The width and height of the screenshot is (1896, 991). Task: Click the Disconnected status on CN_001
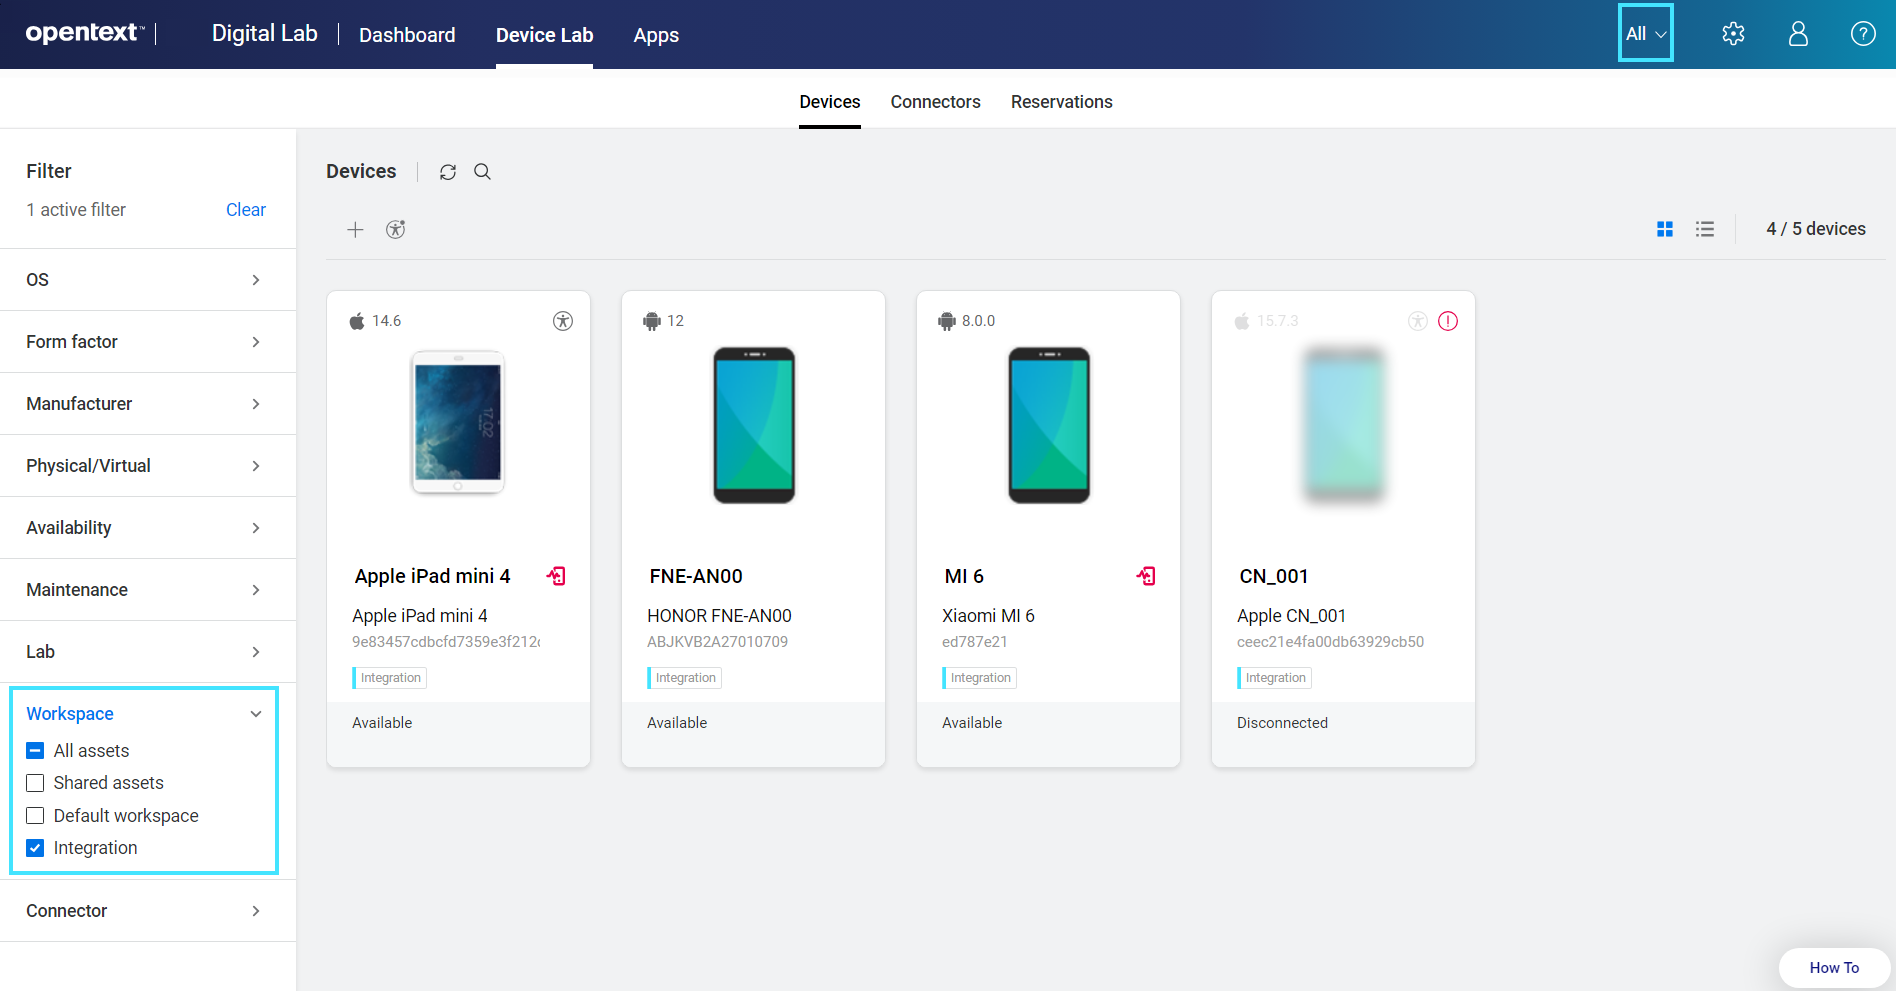click(1282, 723)
